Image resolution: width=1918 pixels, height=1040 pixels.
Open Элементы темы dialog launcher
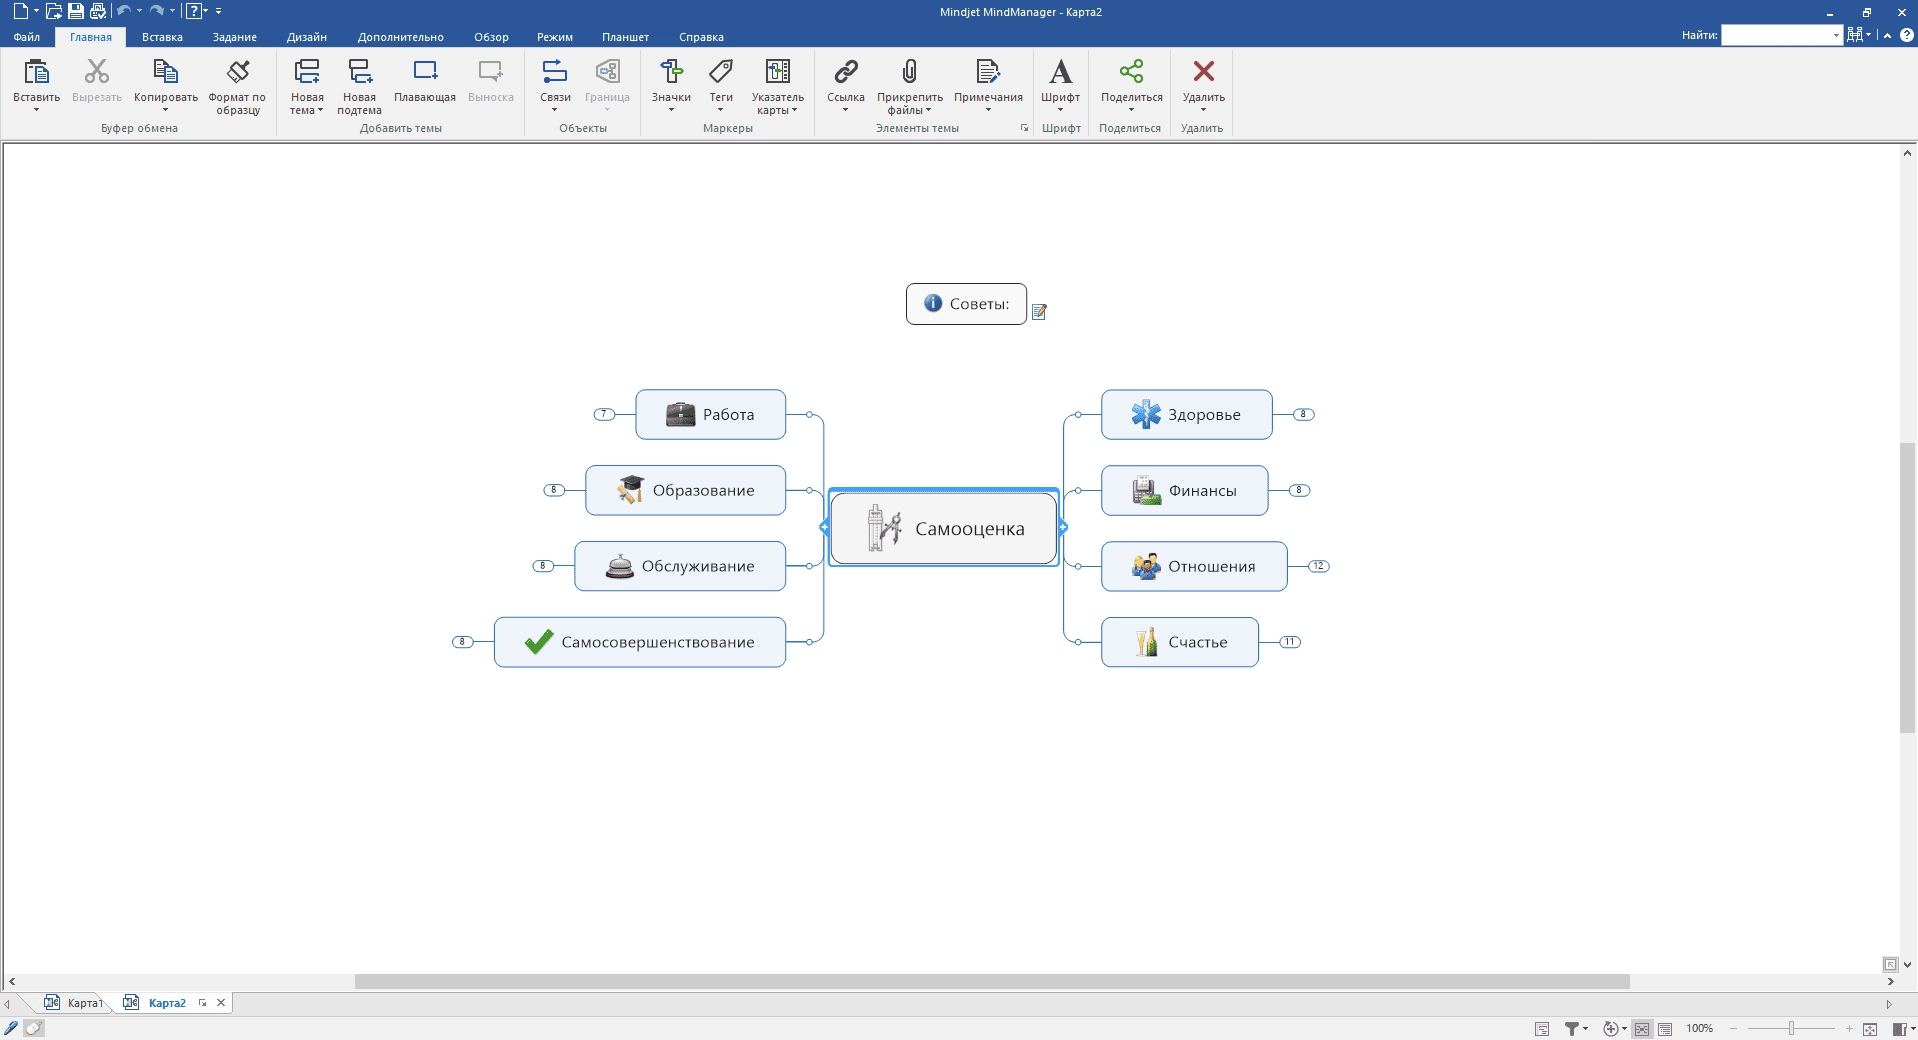click(1024, 128)
